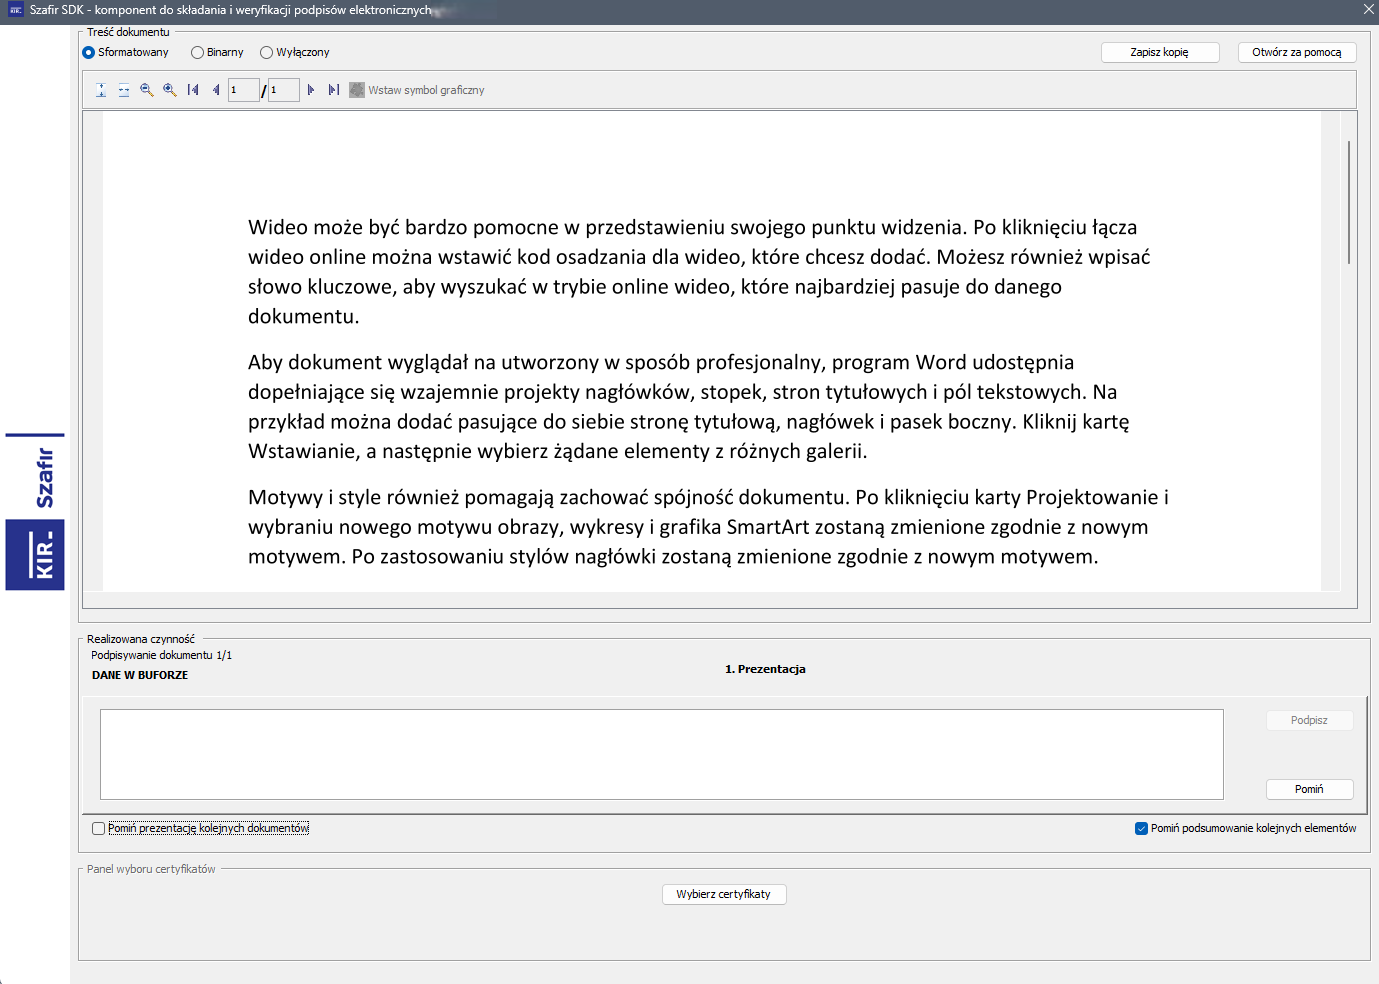Uncheck Pomiń podsumowanie kolejnych elementów
The image size is (1379, 984).
tap(1141, 829)
